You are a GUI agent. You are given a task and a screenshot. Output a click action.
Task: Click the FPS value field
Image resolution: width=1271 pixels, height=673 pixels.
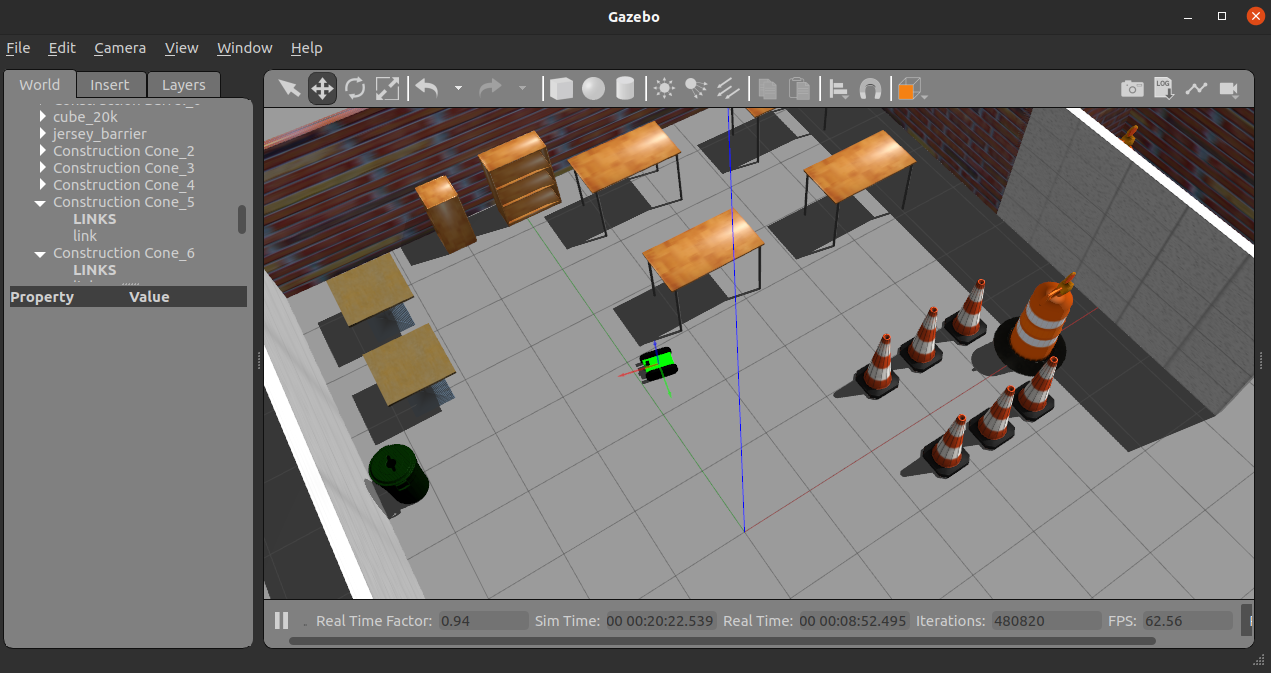[x=1187, y=621]
